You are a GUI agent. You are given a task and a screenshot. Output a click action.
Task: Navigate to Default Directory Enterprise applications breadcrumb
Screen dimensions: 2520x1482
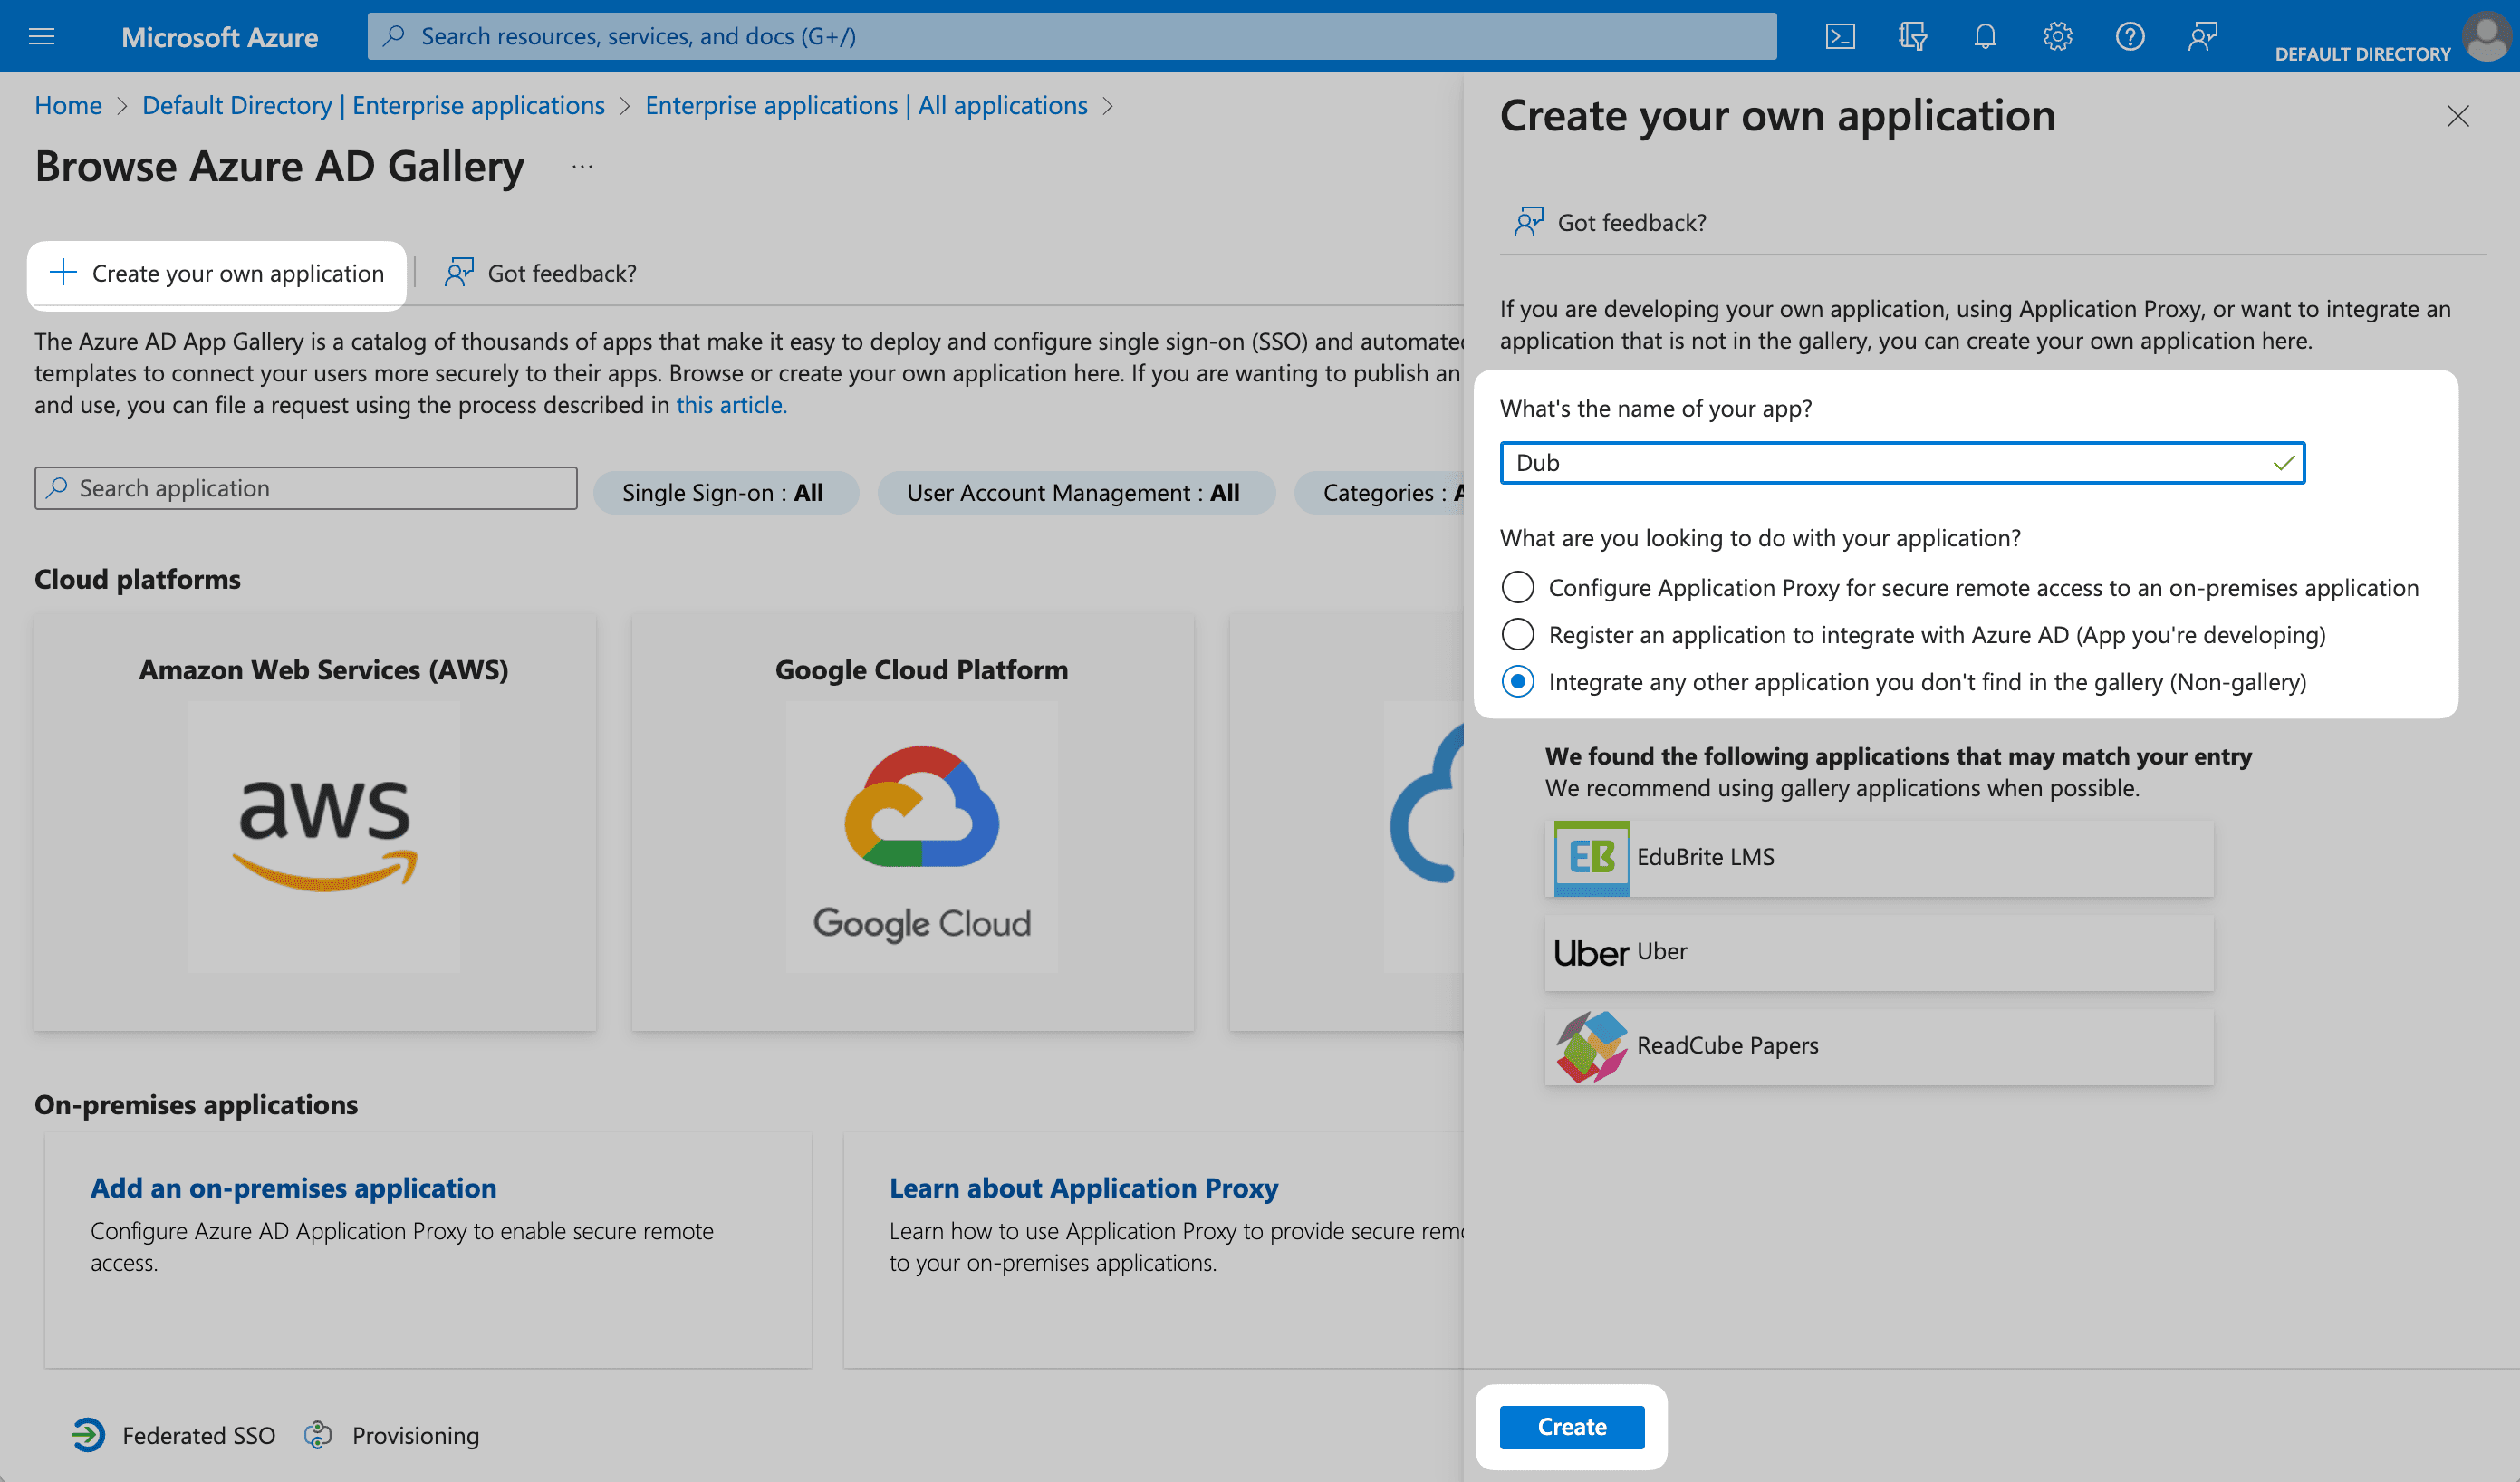pyautogui.click(x=373, y=105)
